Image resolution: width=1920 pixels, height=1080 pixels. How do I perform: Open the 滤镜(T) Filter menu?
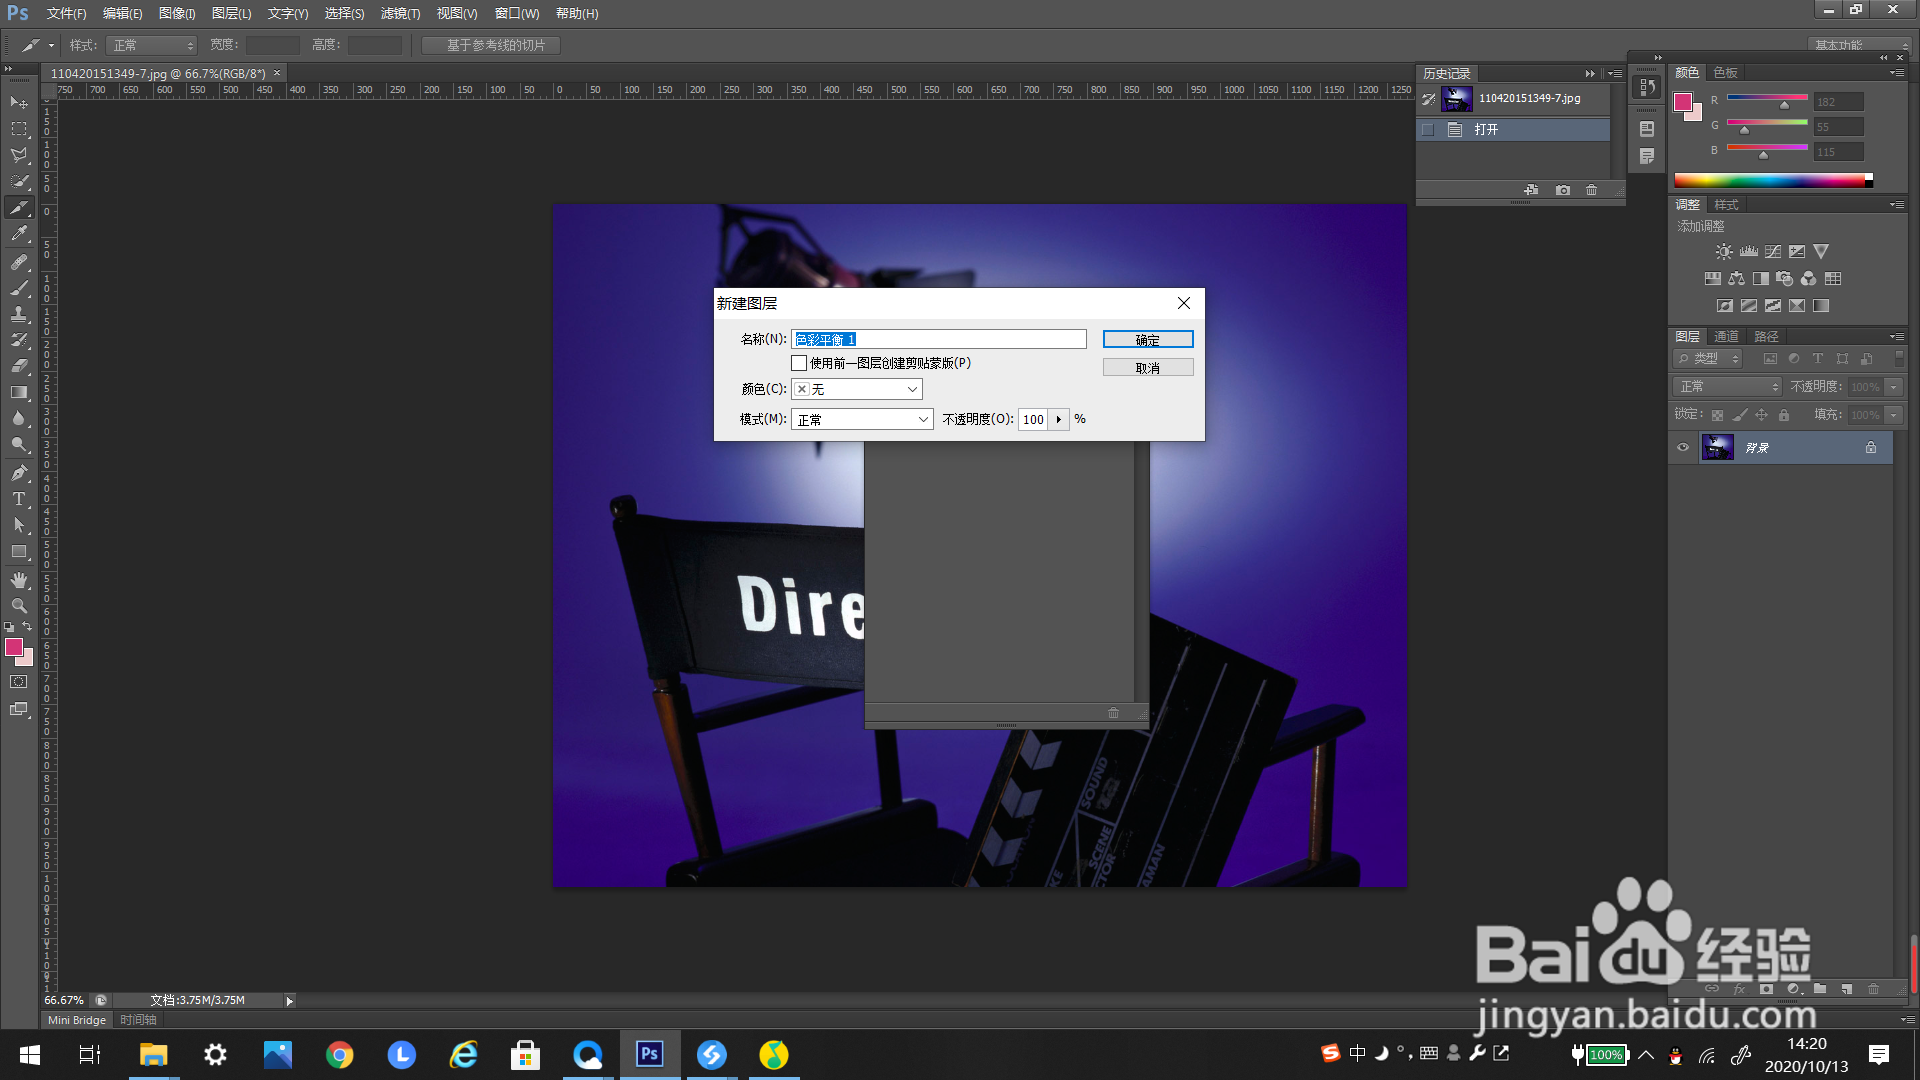[x=400, y=13]
